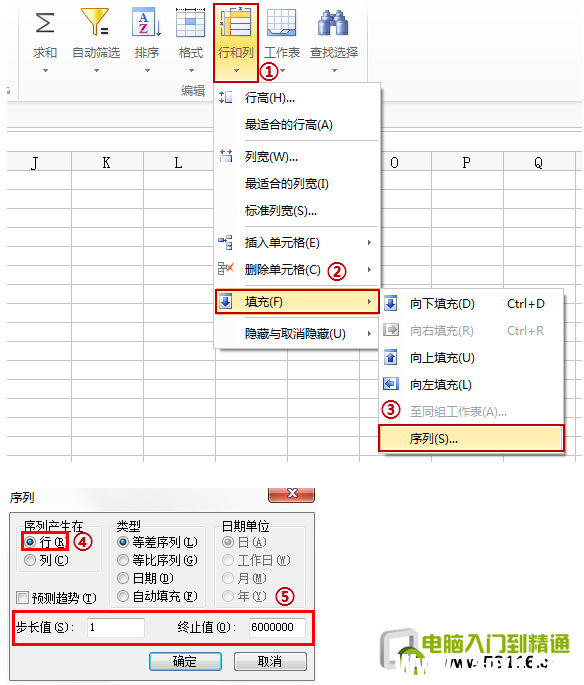
Task: Select 向左填充(L) menu text
Action: tap(441, 385)
